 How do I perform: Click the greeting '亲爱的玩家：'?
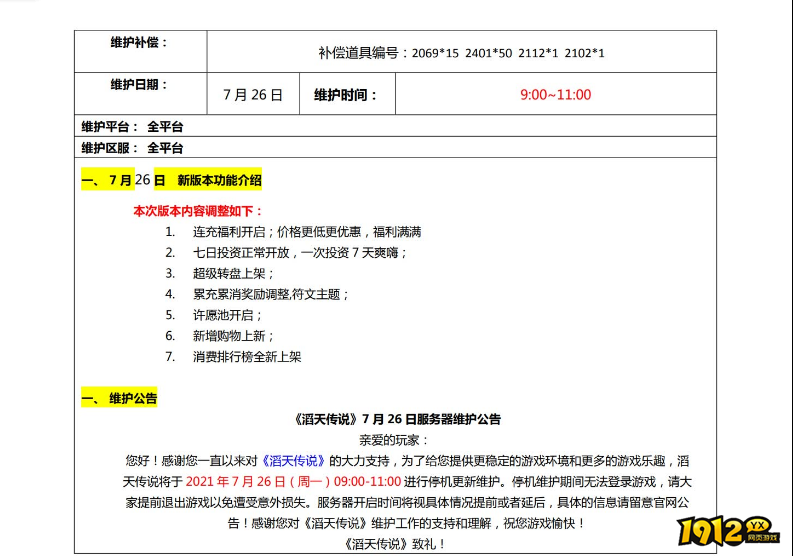(394, 440)
